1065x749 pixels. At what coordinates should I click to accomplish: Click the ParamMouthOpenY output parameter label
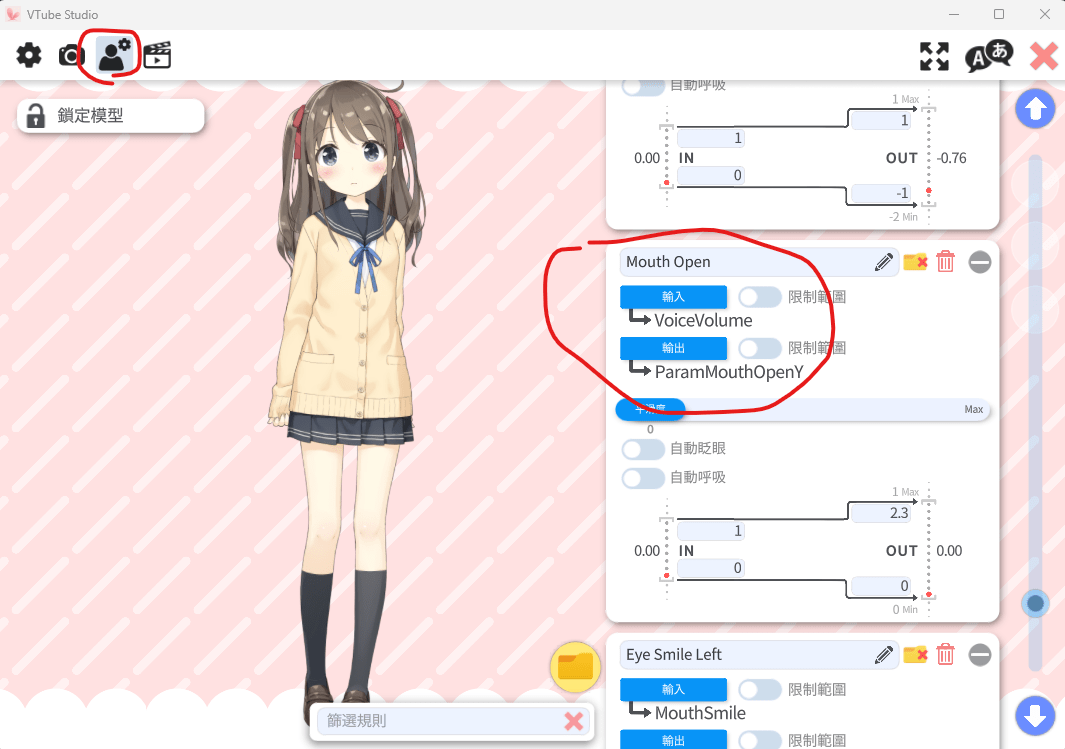click(729, 372)
